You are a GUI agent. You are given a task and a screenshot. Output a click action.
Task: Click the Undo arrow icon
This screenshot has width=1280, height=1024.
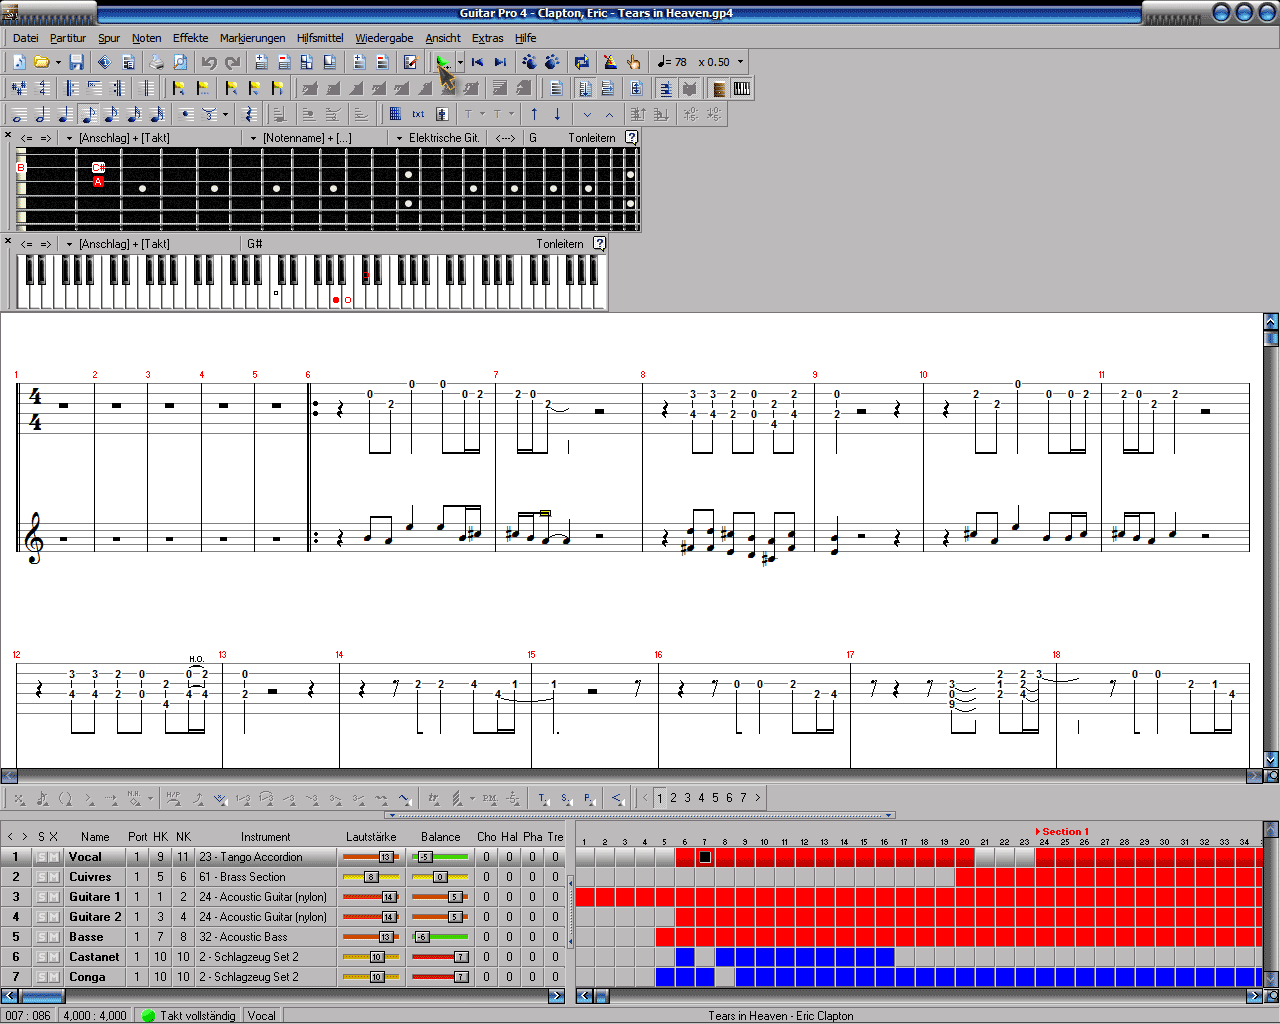pos(209,62)
